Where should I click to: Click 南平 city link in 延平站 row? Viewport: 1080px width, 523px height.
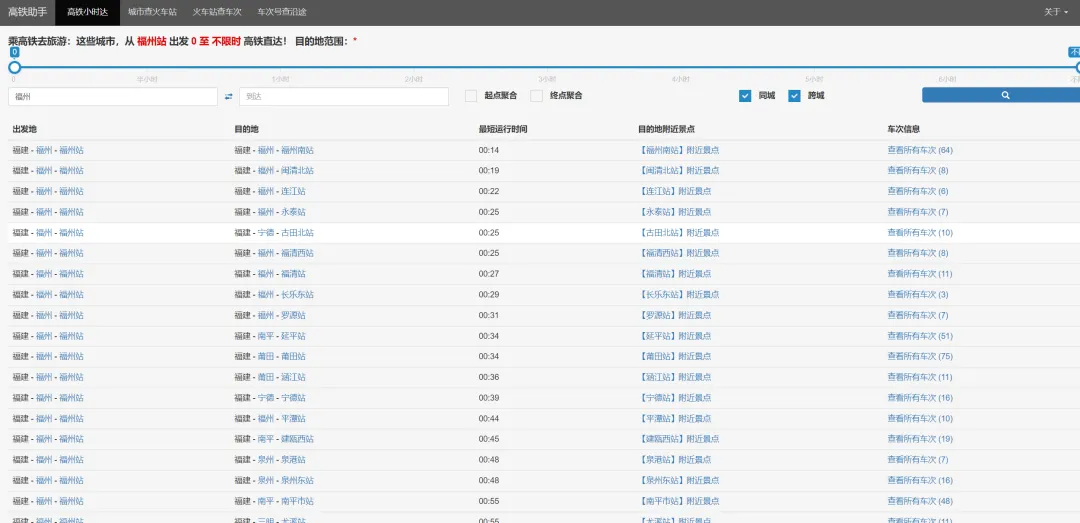[266, 336]
